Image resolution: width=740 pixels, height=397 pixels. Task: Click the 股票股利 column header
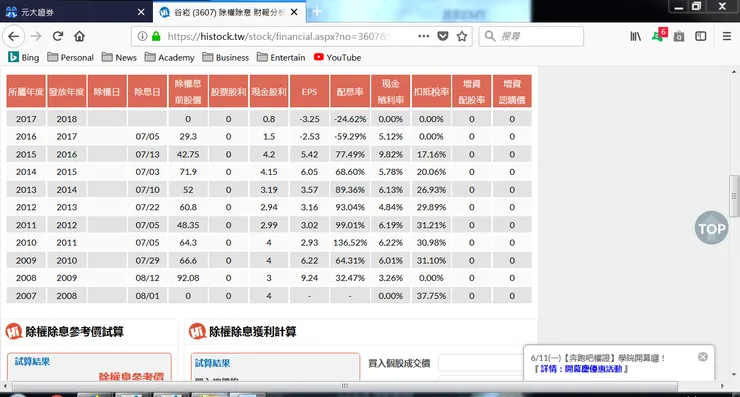228,92
